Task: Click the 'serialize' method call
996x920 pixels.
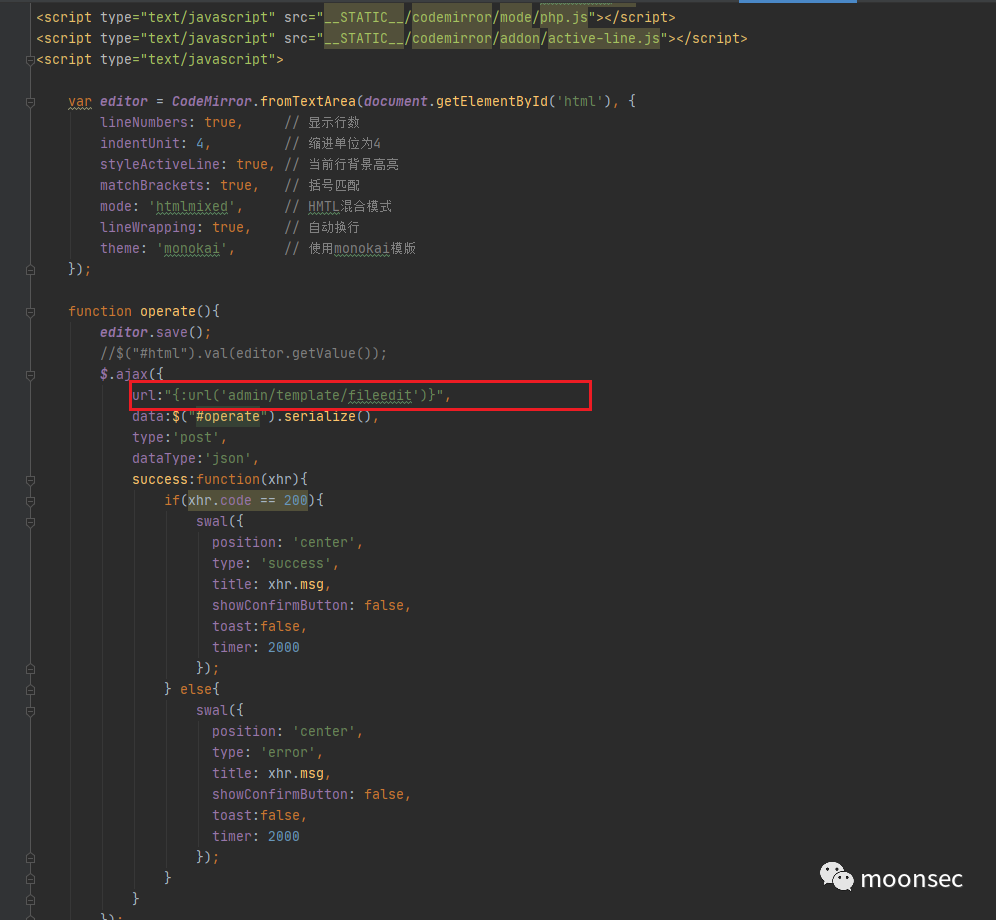Action: click(x=320, y=416)
